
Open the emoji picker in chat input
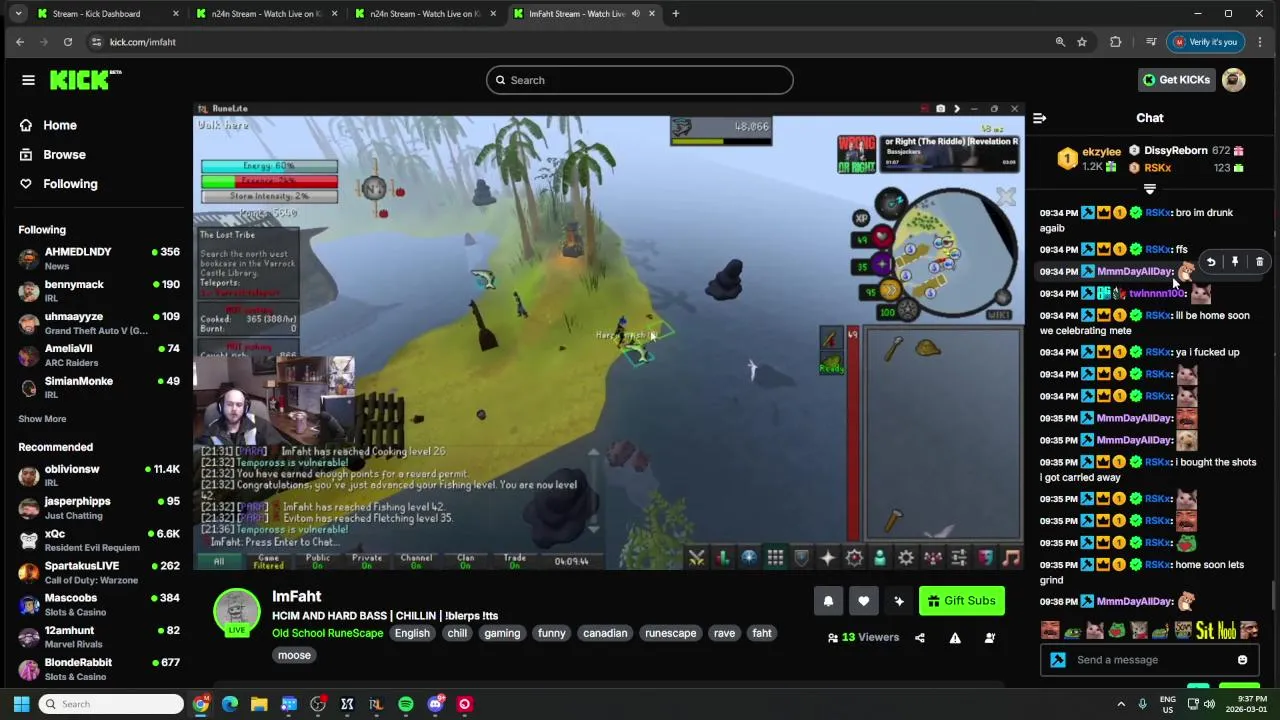tap(1242, 660)
